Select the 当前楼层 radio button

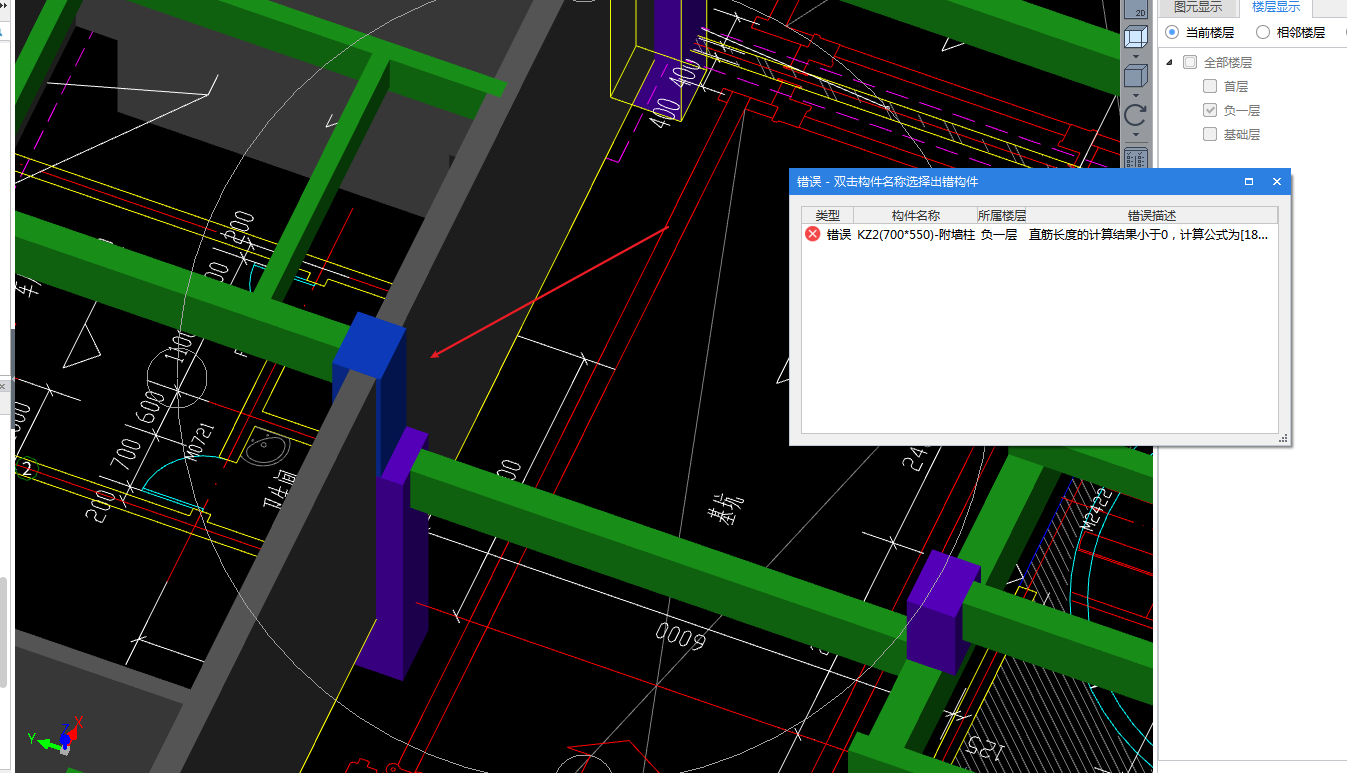pyautogui.click(x=1172, y=32)
